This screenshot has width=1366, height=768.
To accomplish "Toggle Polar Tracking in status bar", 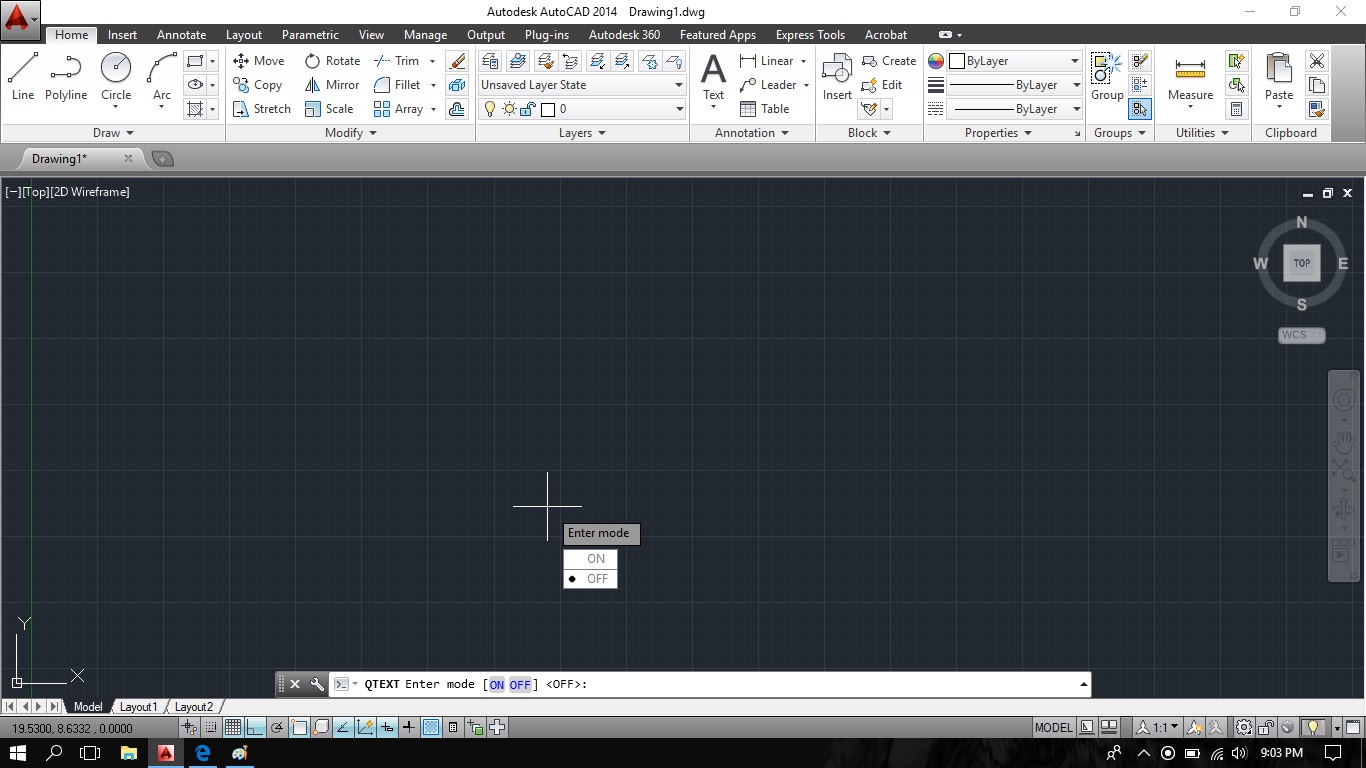I will click(277, 728).
